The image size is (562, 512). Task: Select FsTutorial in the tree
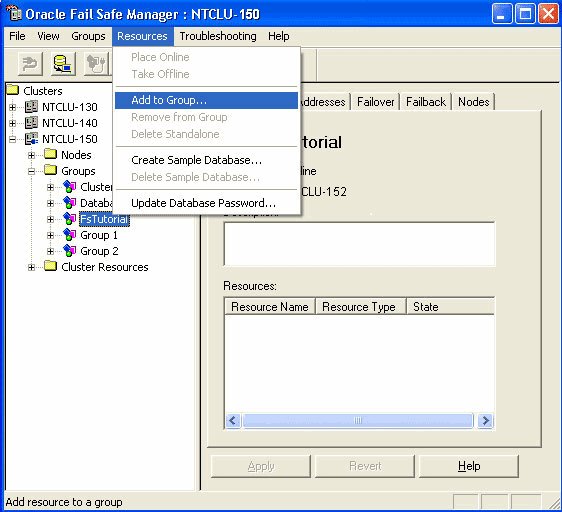[104, 219]
